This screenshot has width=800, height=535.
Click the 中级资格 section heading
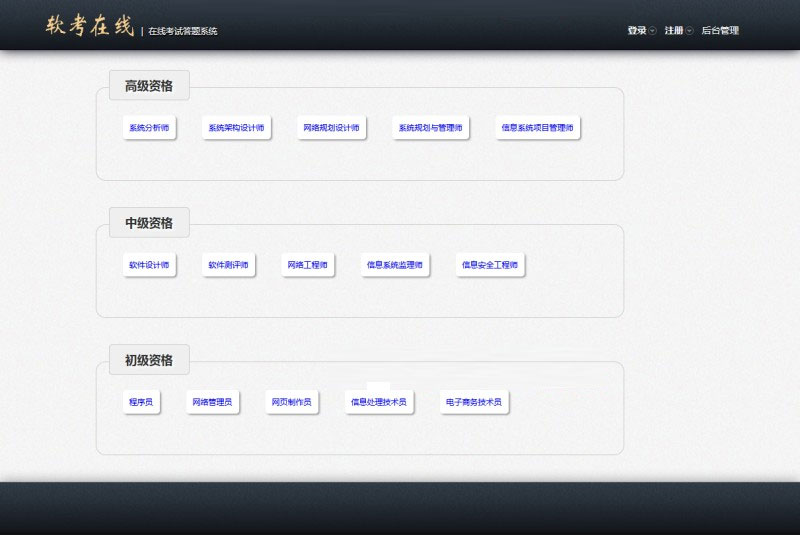point(149,223)
